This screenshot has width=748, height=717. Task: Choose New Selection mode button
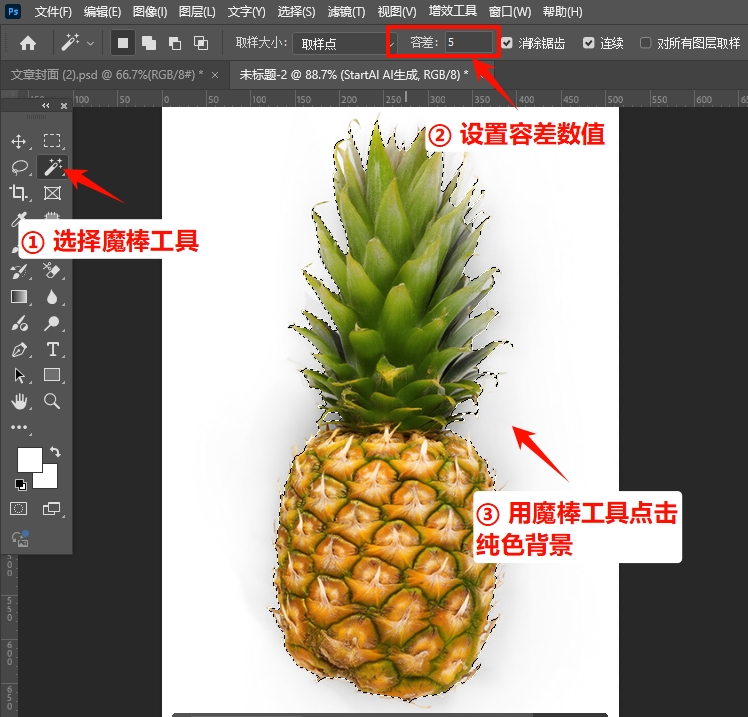coord(123,43)
